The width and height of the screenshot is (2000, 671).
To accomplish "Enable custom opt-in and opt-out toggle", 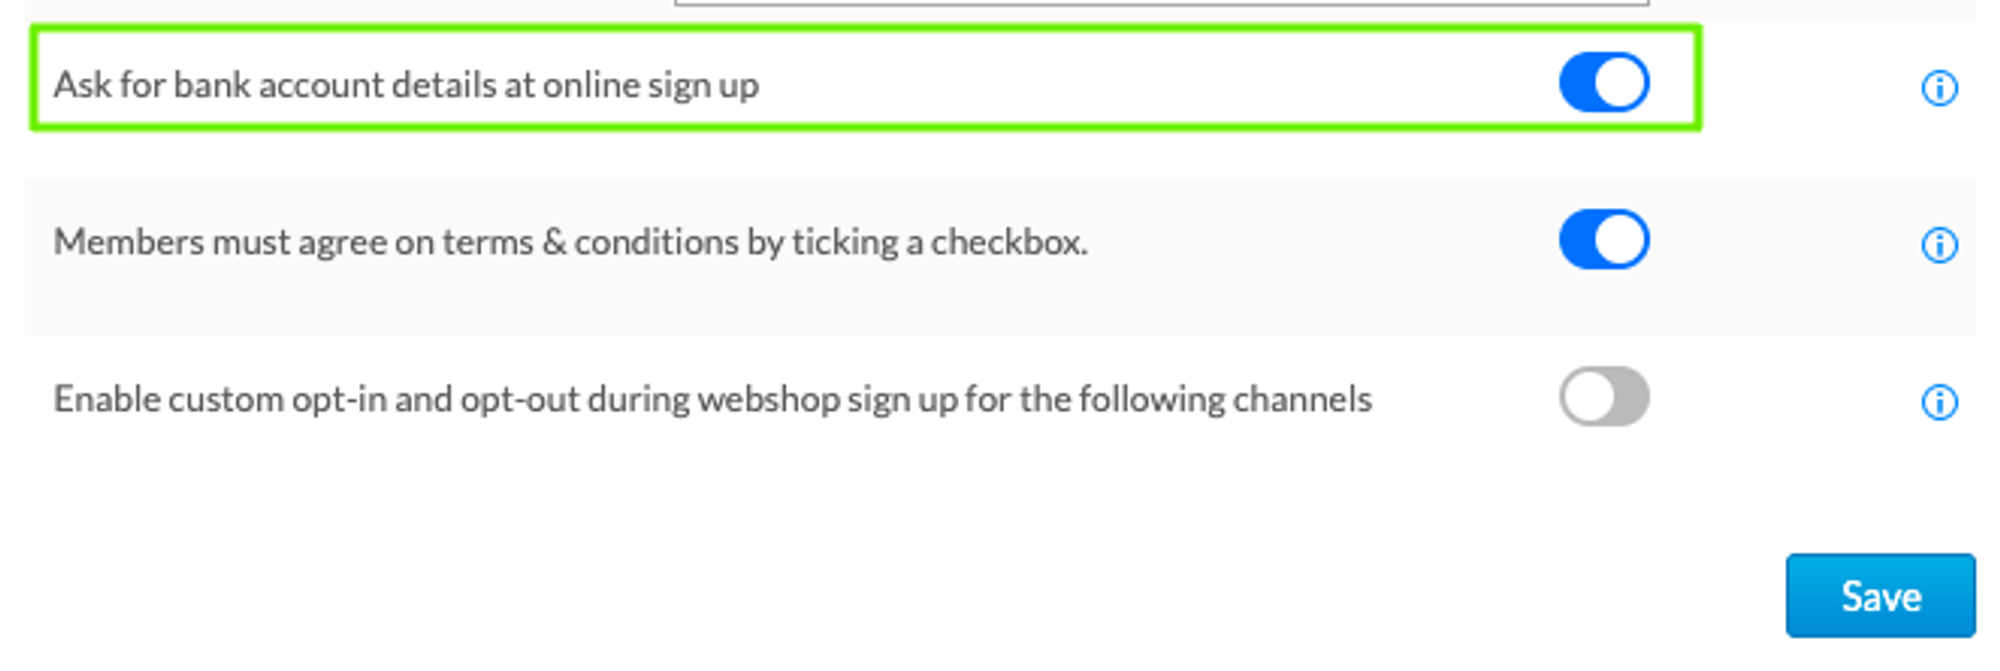I will click(x=1603, y=397).
